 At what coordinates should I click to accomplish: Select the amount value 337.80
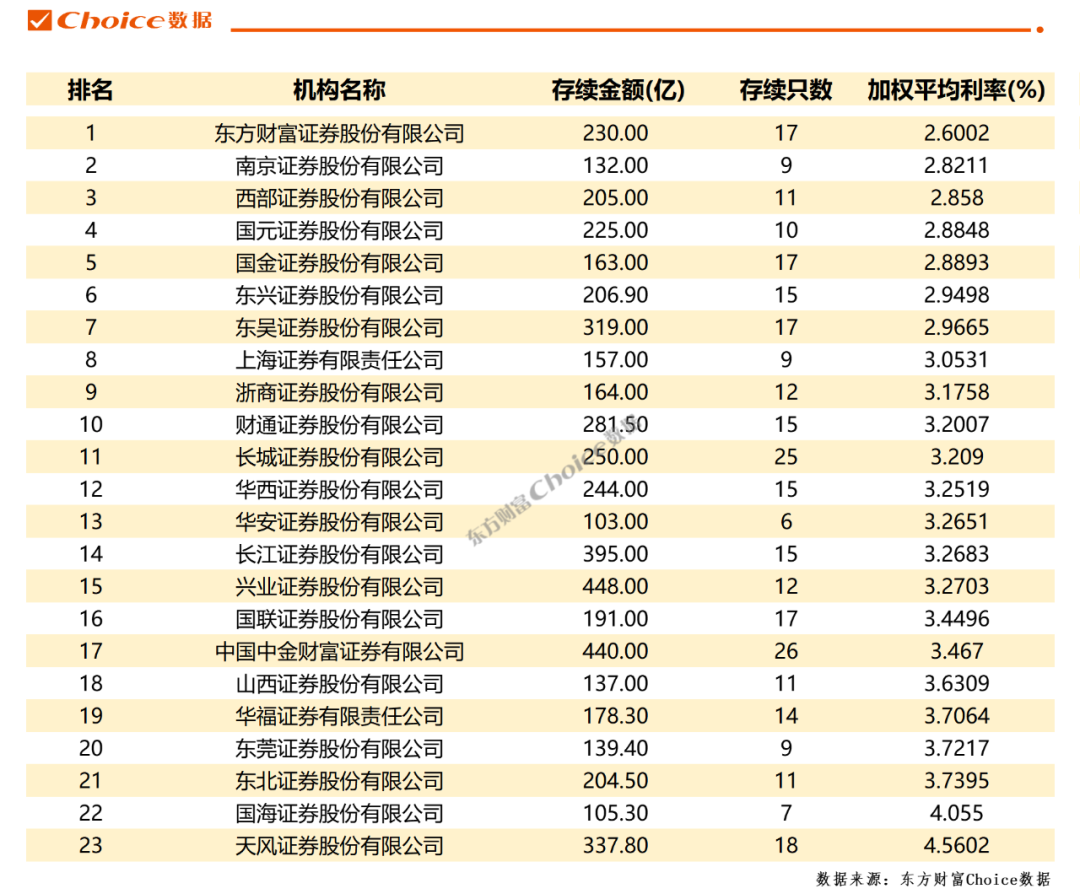tap(615, 845)
